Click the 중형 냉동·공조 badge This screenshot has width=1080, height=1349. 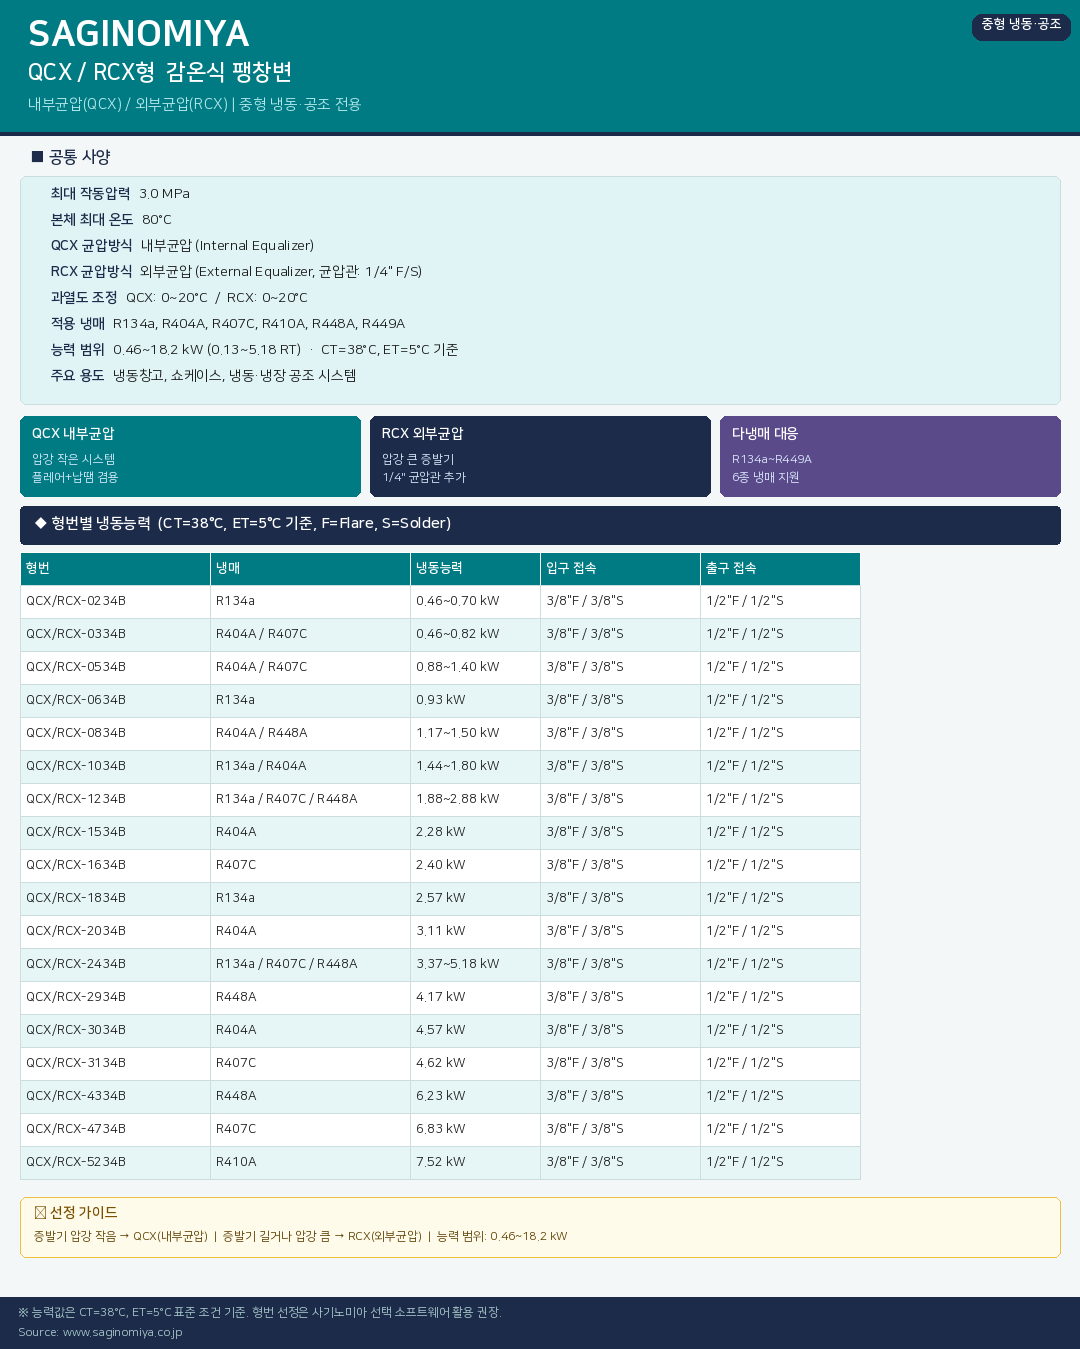(x=1021, y=26)
